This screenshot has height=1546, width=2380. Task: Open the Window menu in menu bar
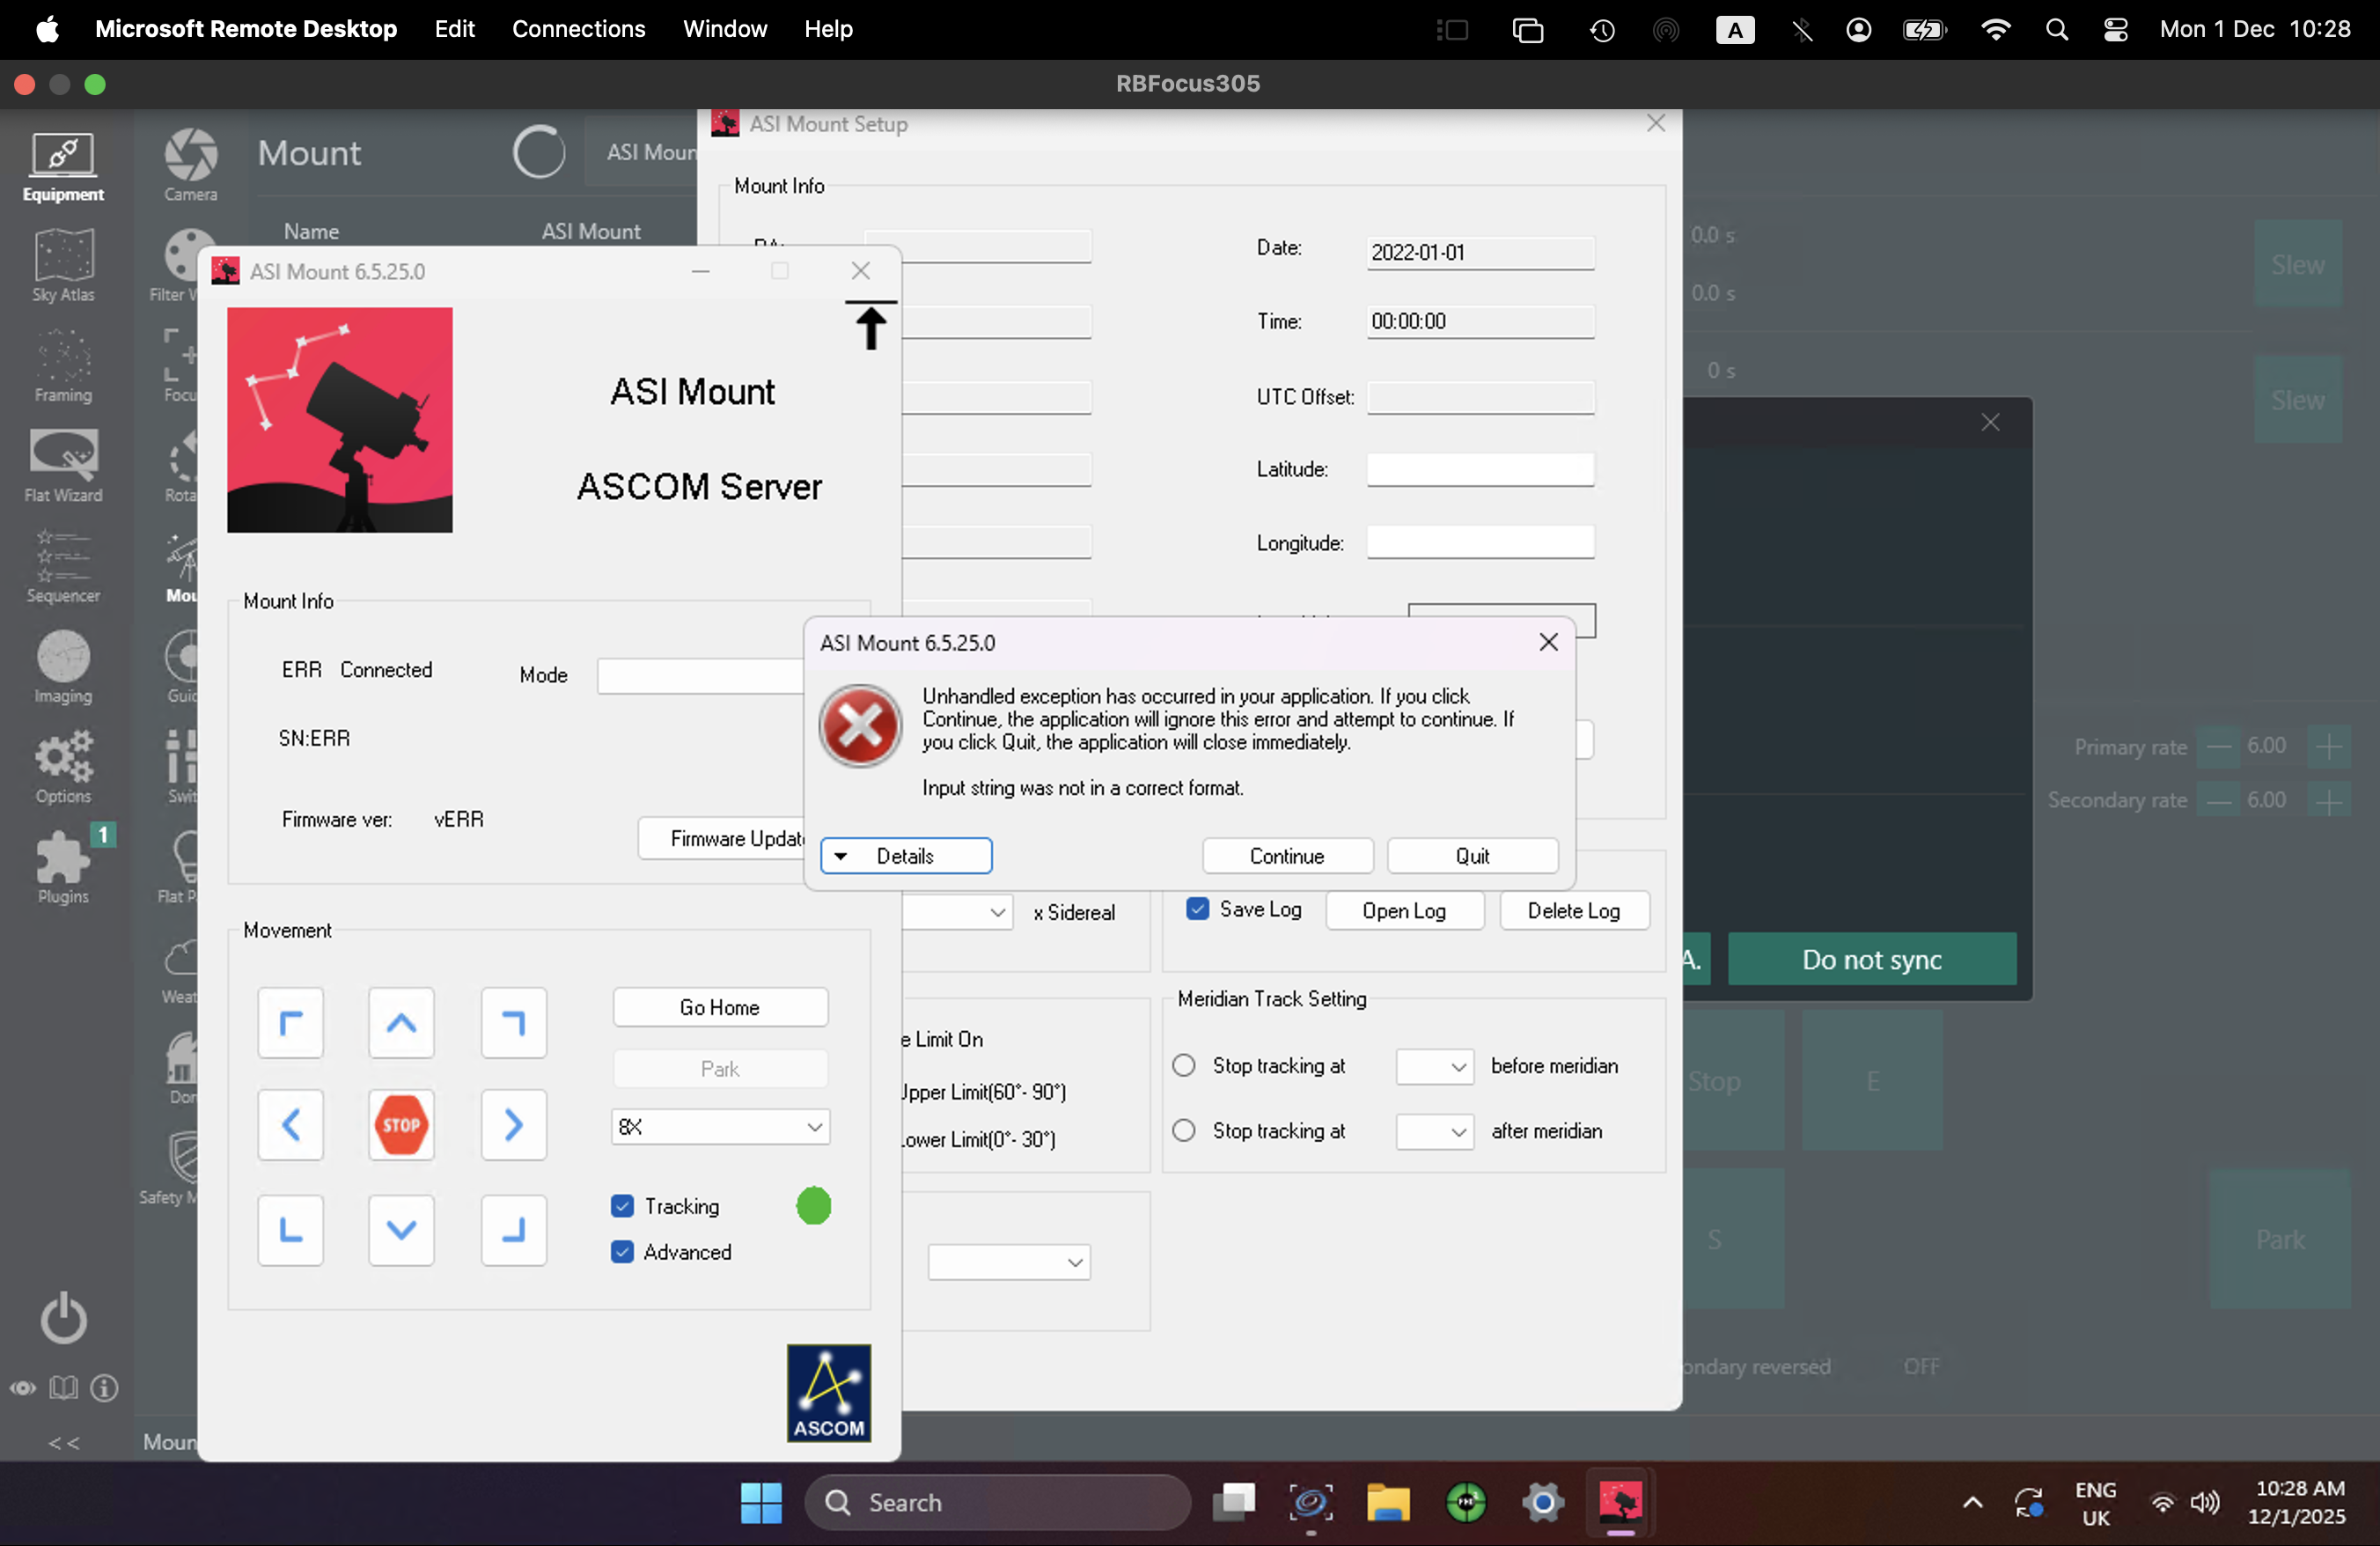pyautogui.click(x=724, y=29)
